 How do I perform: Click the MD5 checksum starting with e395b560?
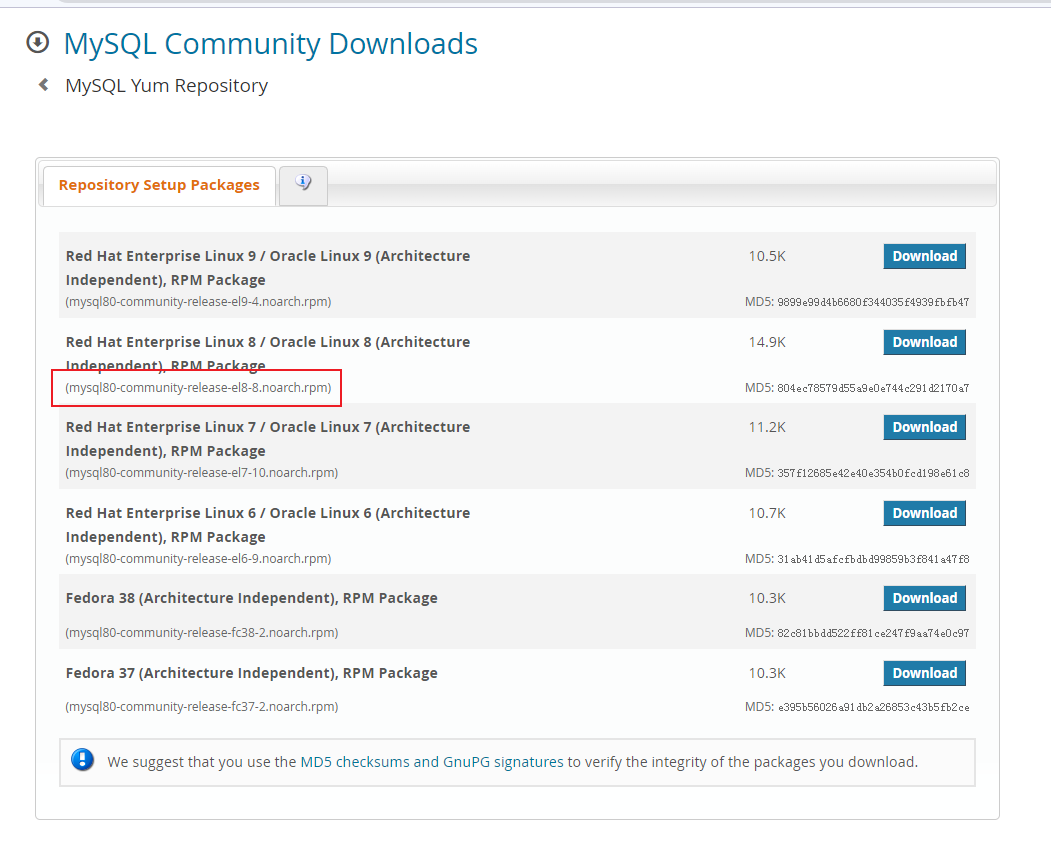coord(873,707)
